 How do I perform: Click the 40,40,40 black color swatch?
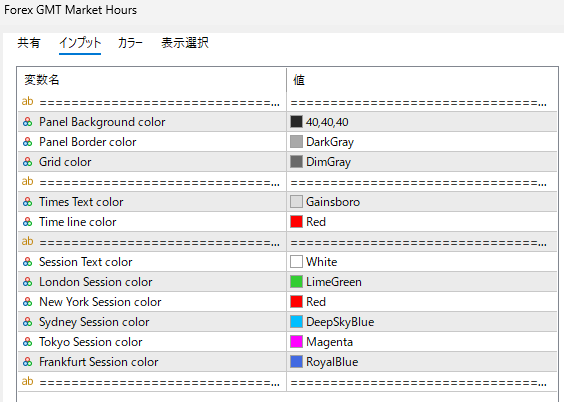296,122
